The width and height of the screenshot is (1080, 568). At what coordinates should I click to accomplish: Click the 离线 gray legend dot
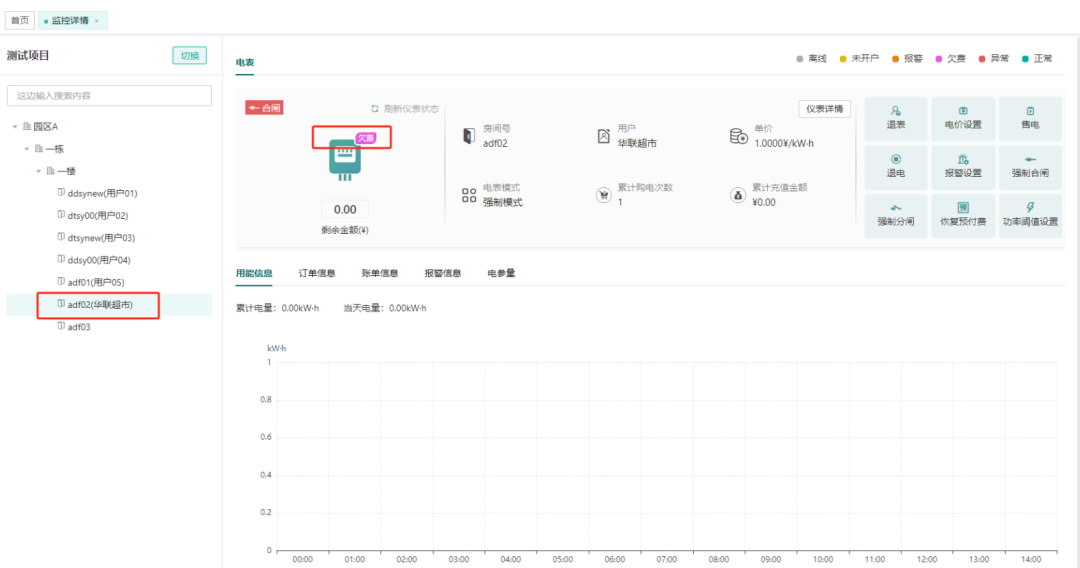pos(800,59)
